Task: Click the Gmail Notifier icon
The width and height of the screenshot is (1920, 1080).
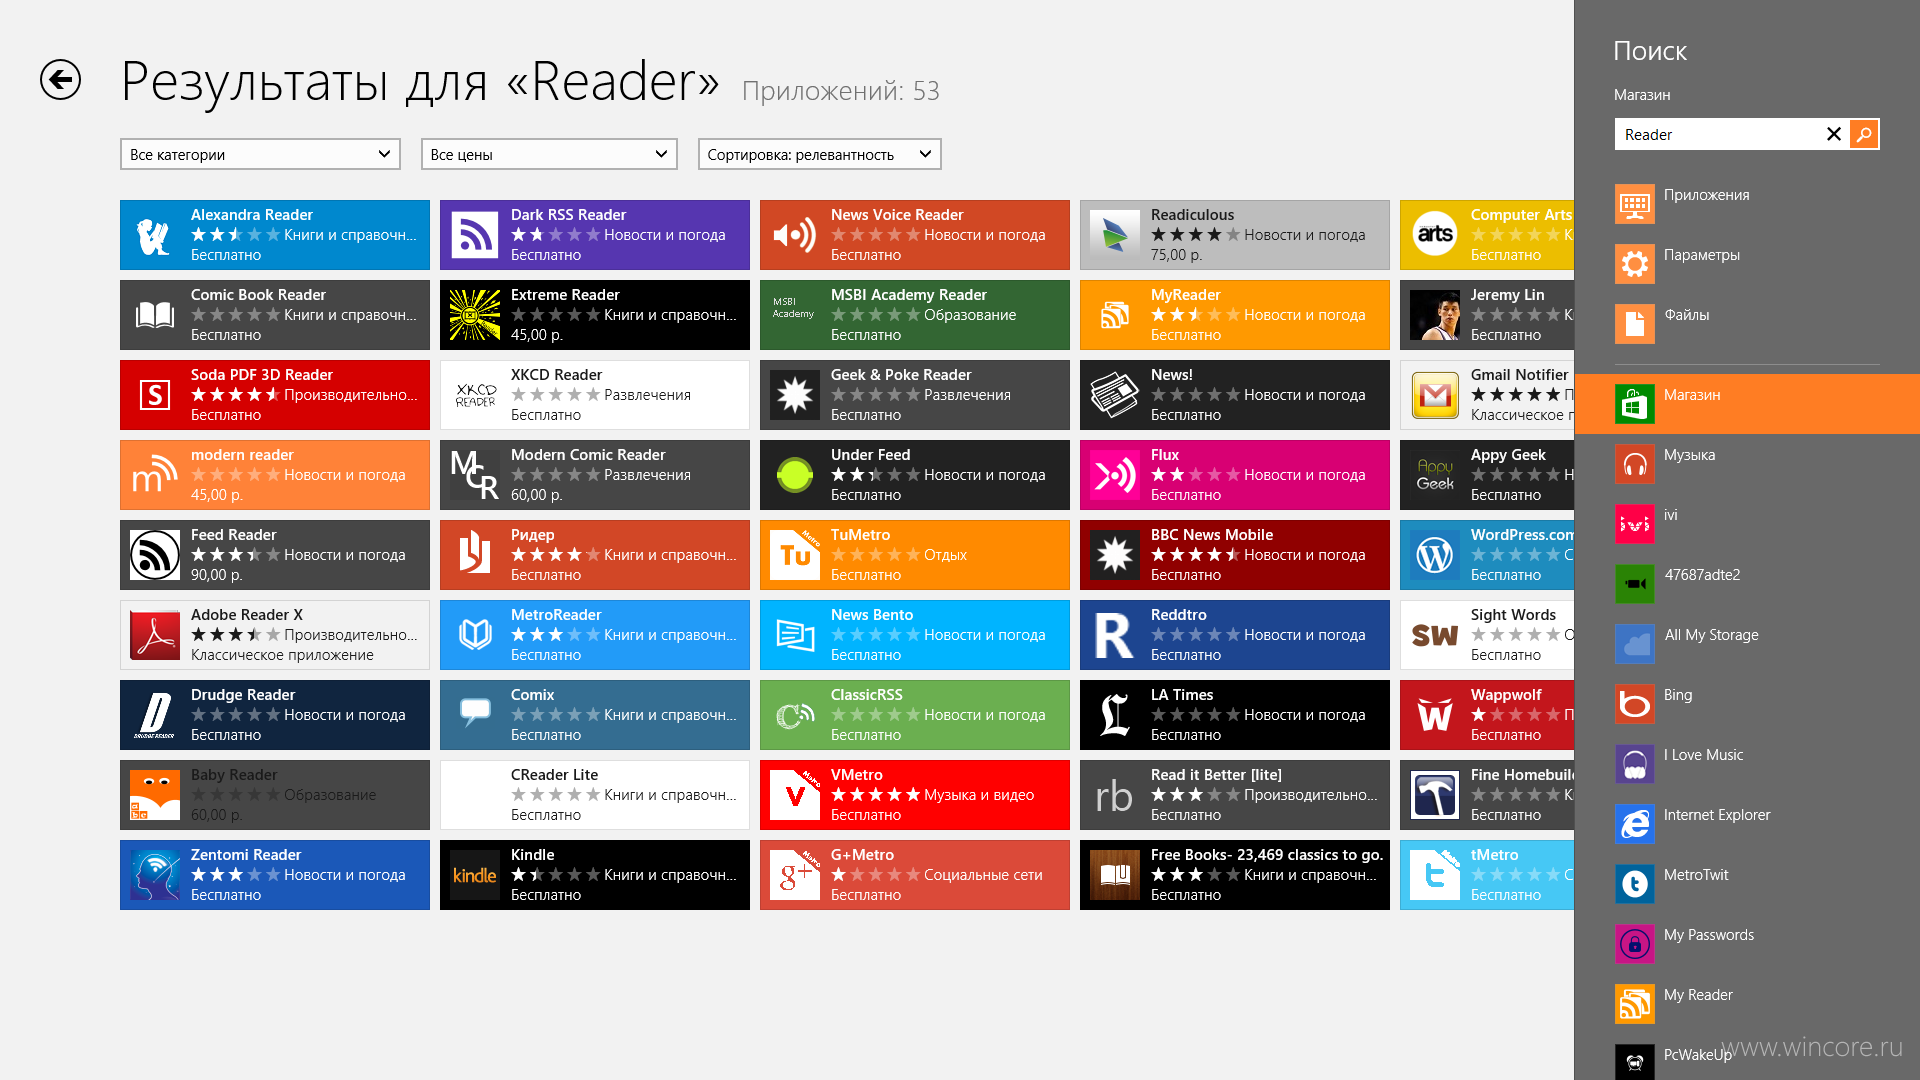Action: coord(1435,395)
